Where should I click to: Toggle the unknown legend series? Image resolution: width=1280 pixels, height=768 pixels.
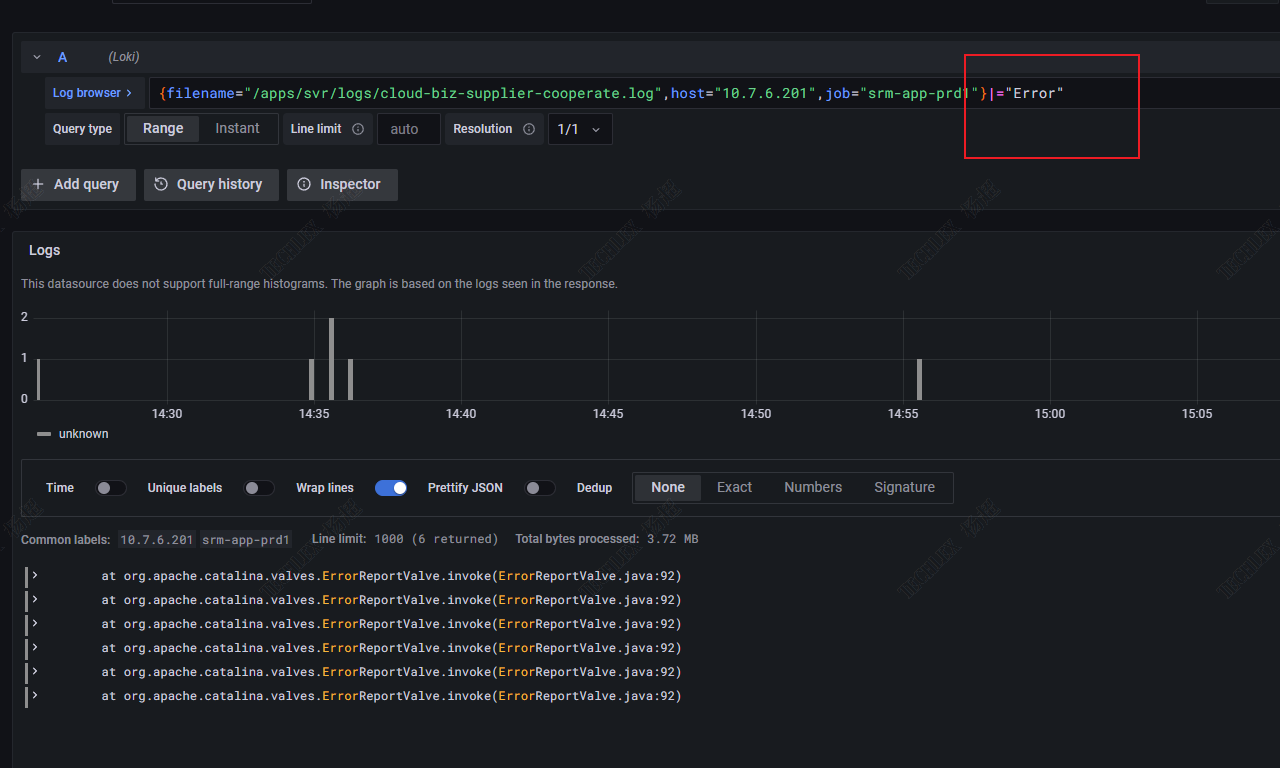click(83, 434)
